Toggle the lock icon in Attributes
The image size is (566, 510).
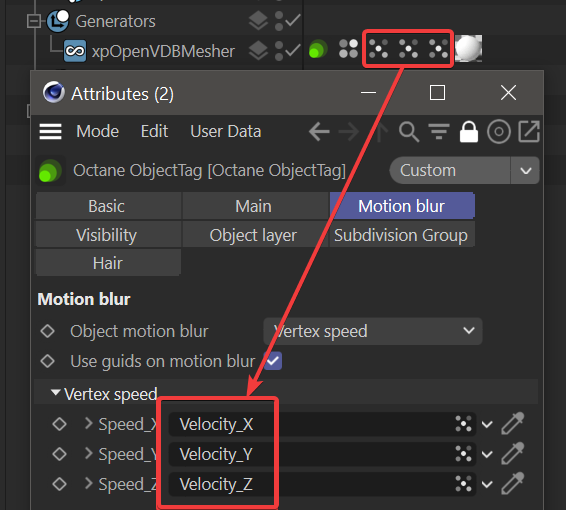(469, 132)
